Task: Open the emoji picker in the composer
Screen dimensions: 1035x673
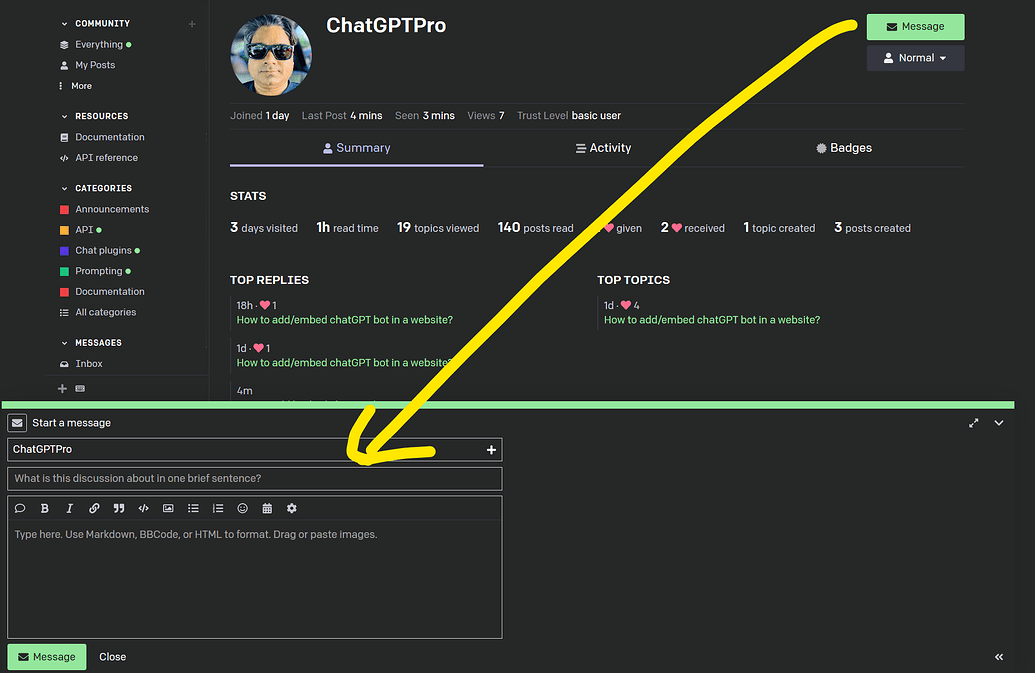Action: point(242,508)
